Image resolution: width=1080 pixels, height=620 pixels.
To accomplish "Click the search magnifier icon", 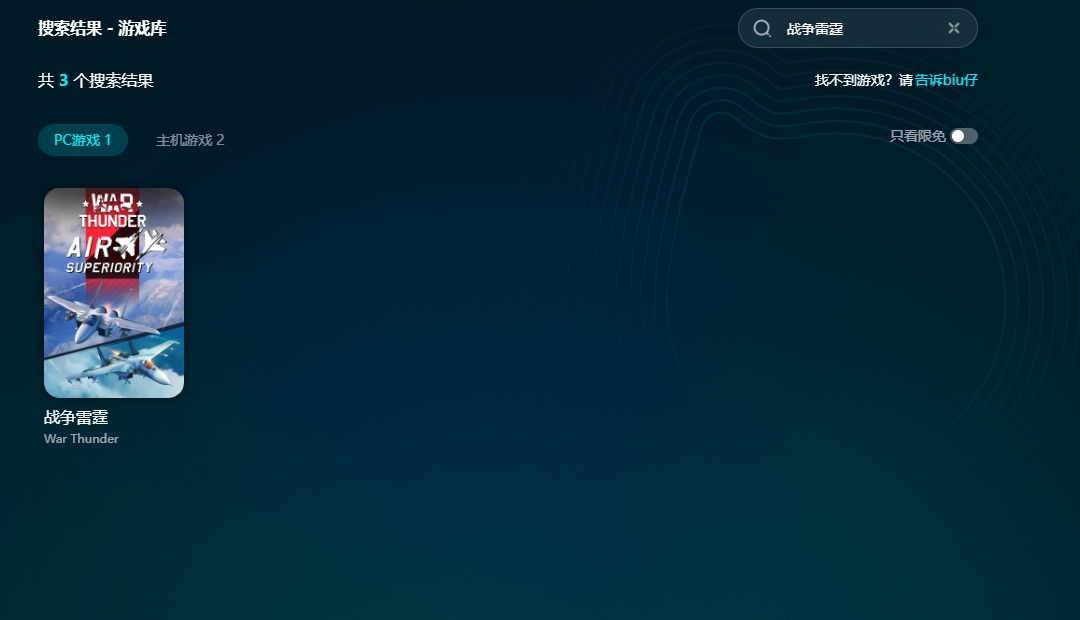I will coord(762,28).
